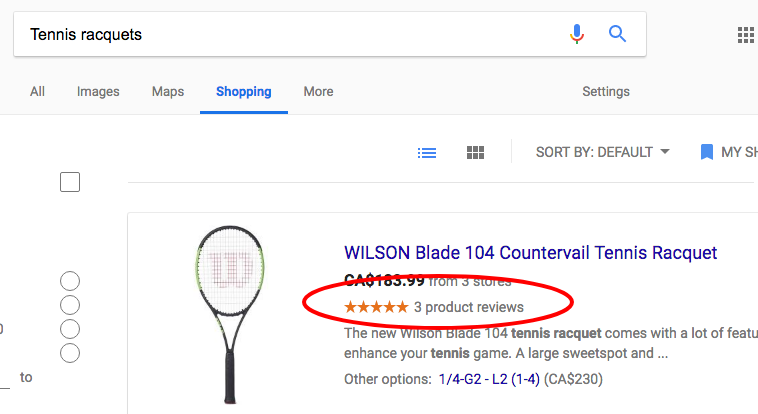758x414 pixels.
Task: Click the blue bookmark shortlist icon
Action: 707,152
